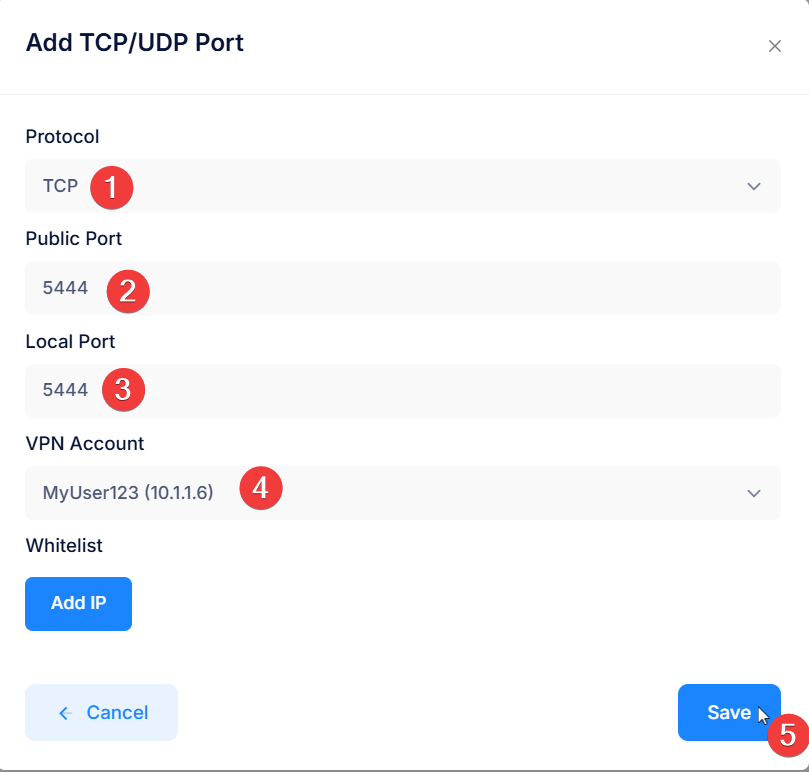The height and width of the screenshot is (772, 809).
Task: Click the Add IP whitelist button
Action: coord(78,604)
